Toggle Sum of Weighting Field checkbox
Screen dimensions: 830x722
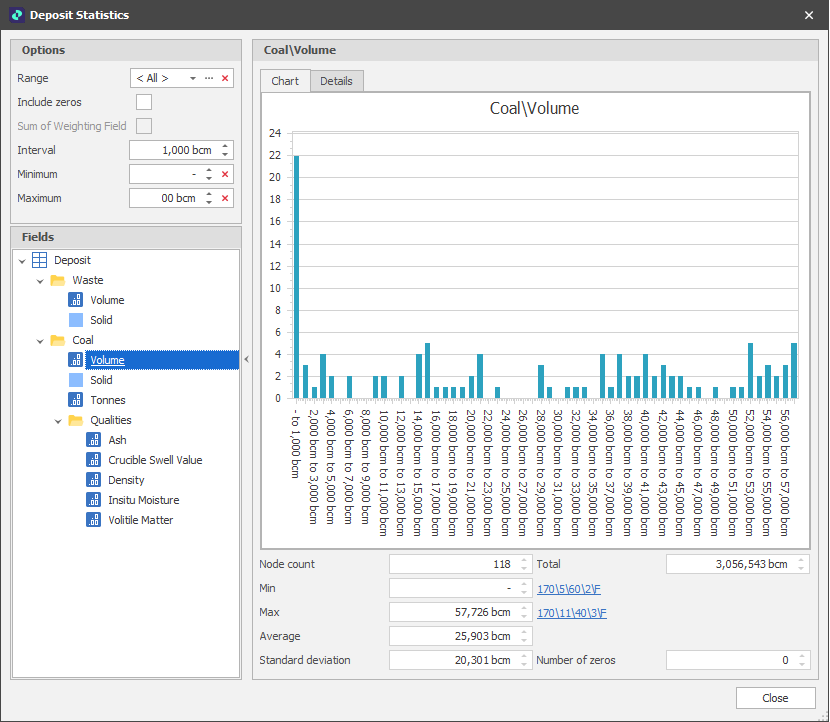tap(144, 126)
